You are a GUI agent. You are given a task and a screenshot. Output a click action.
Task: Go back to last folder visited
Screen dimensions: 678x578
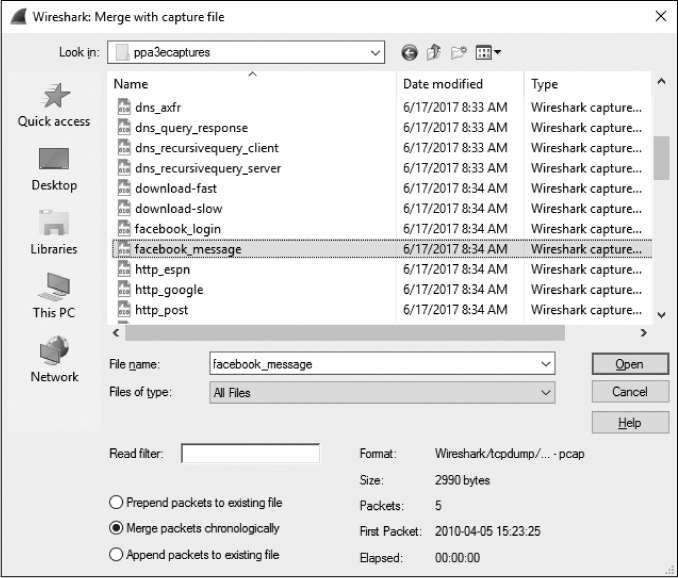point(409,53)
